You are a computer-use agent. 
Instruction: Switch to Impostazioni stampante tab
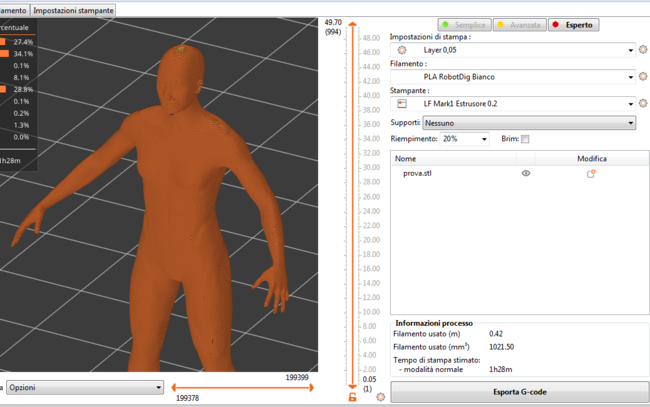coord(73,9)
